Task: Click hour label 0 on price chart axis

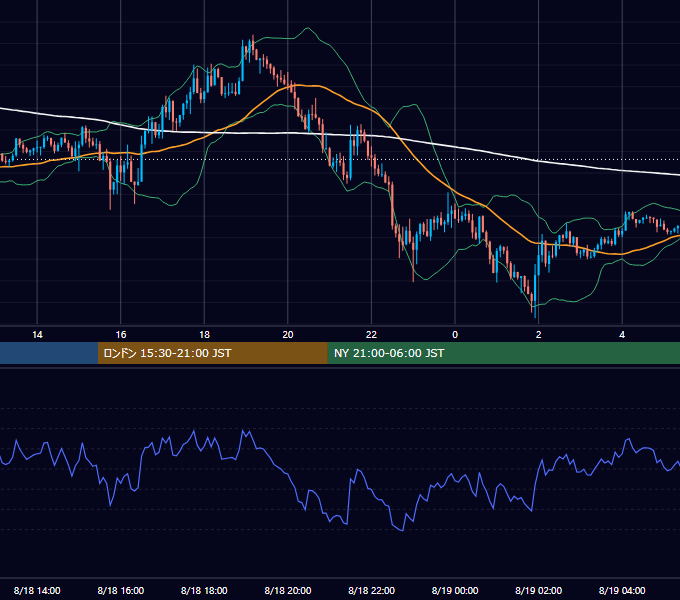Action: point(455,335)
